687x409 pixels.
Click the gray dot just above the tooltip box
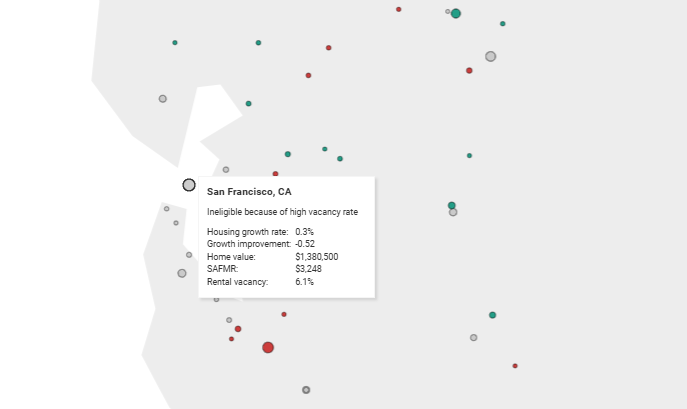[x=226, y=170]
